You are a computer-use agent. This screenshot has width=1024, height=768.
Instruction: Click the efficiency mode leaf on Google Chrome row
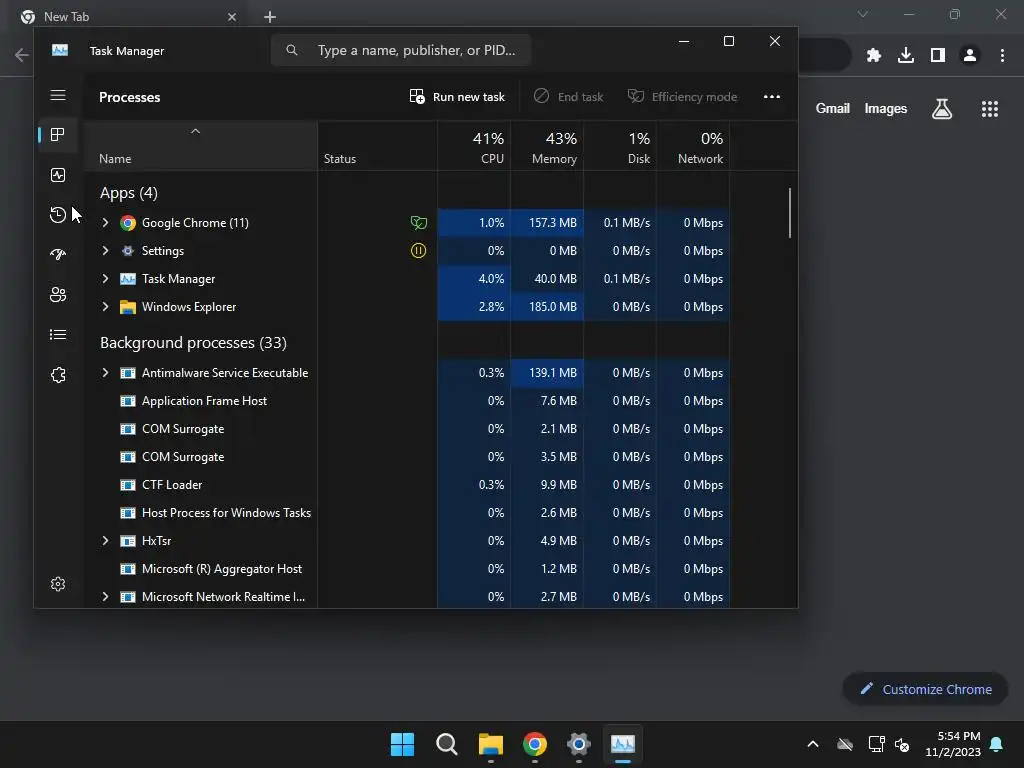tap(419, 223)
